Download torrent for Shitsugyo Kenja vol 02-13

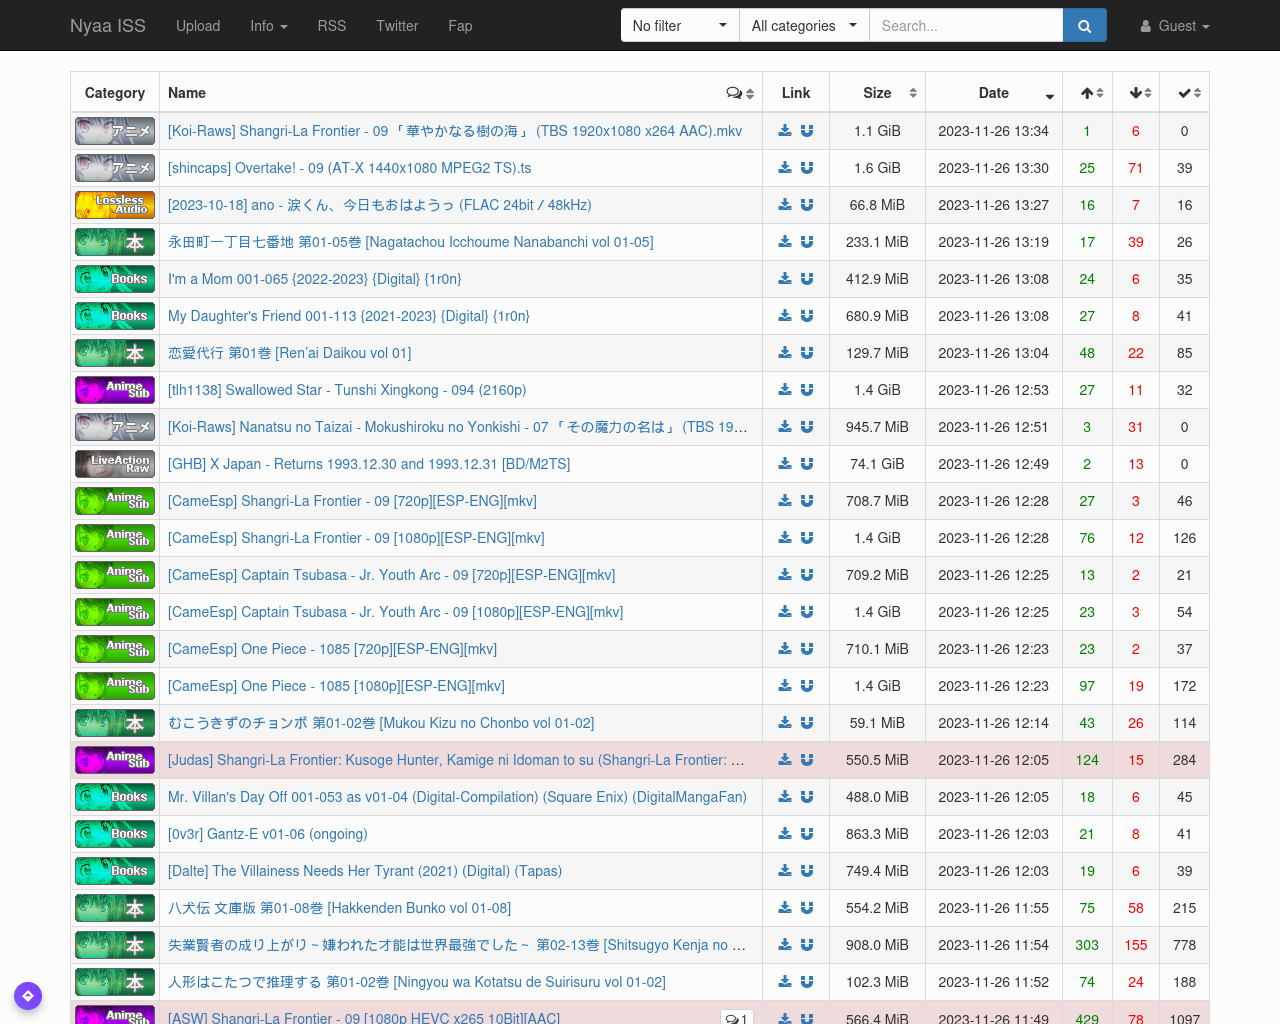pyautogui.click(x=785, y=945)
